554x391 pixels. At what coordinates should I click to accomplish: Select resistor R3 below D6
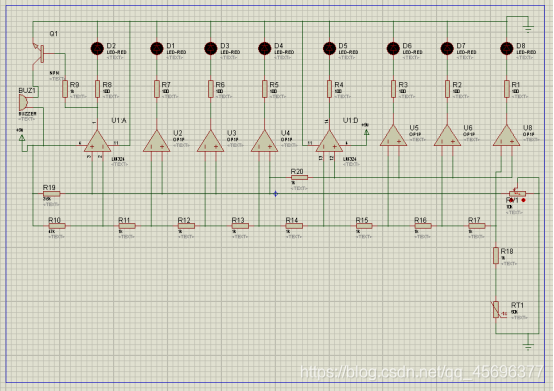tap(393, 89)
